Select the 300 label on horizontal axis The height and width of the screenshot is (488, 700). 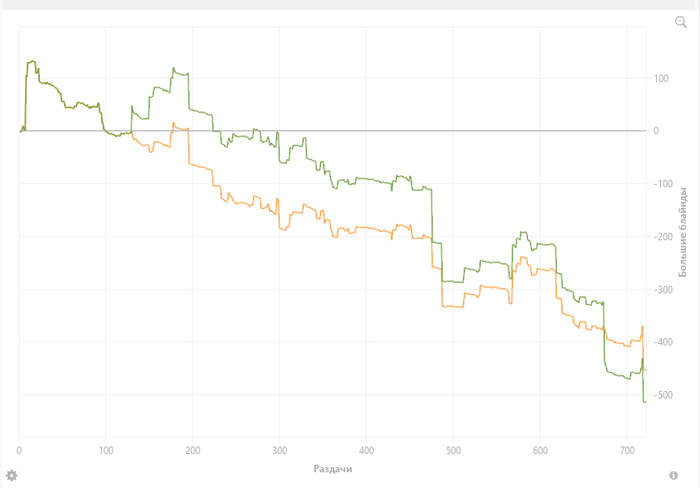click(280, 450)
